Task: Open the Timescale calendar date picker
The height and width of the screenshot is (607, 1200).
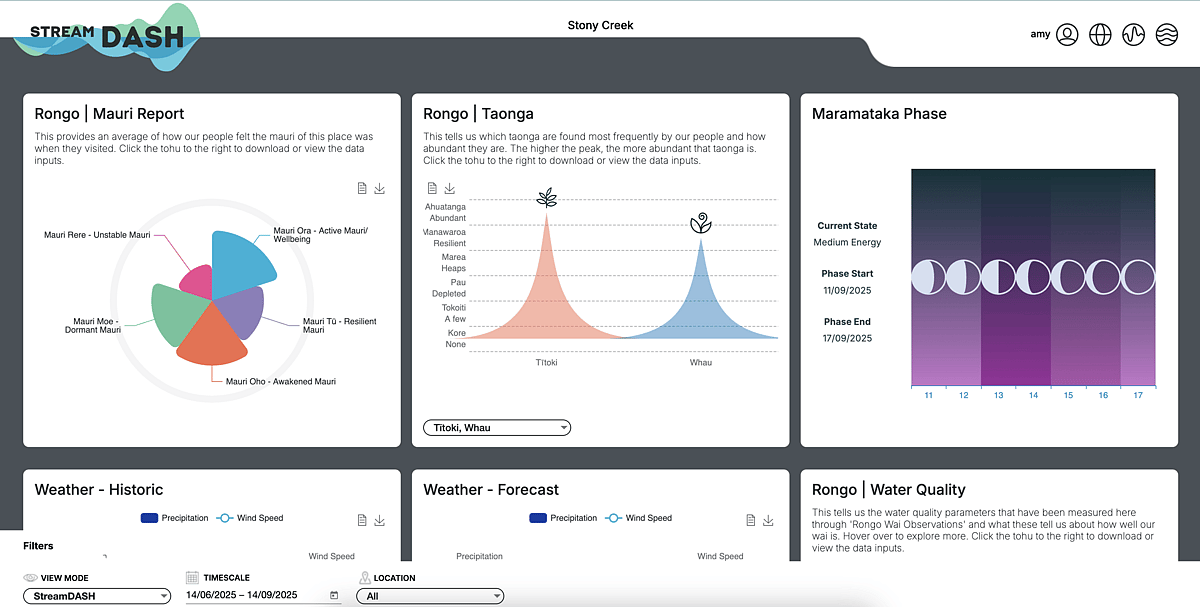Action: 334,596
